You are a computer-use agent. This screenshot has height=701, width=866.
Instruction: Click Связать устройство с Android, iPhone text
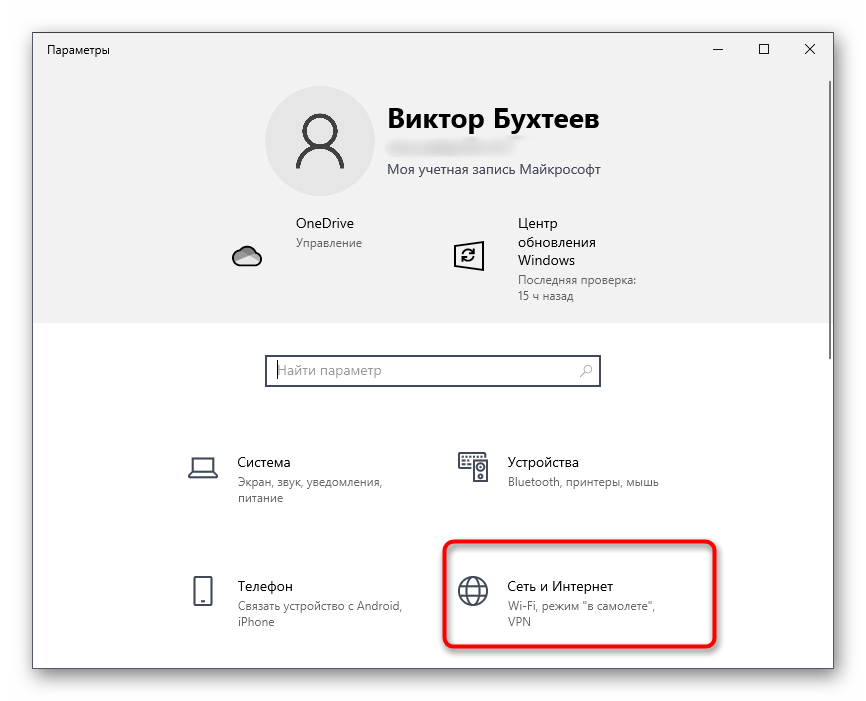pos(320,614)
